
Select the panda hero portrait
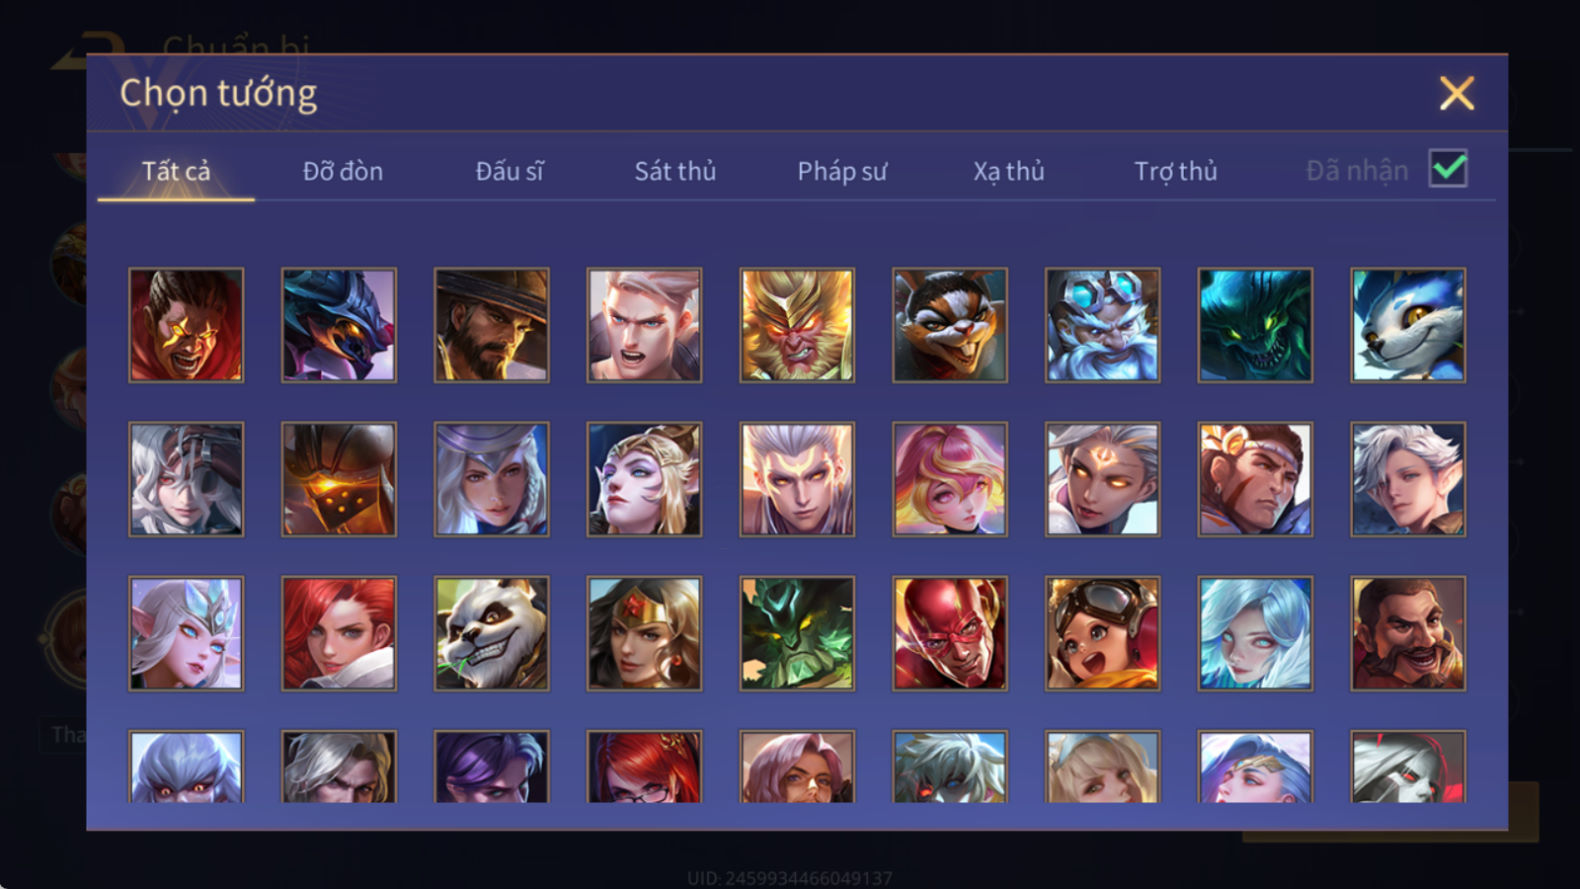[x=491, y=633]
